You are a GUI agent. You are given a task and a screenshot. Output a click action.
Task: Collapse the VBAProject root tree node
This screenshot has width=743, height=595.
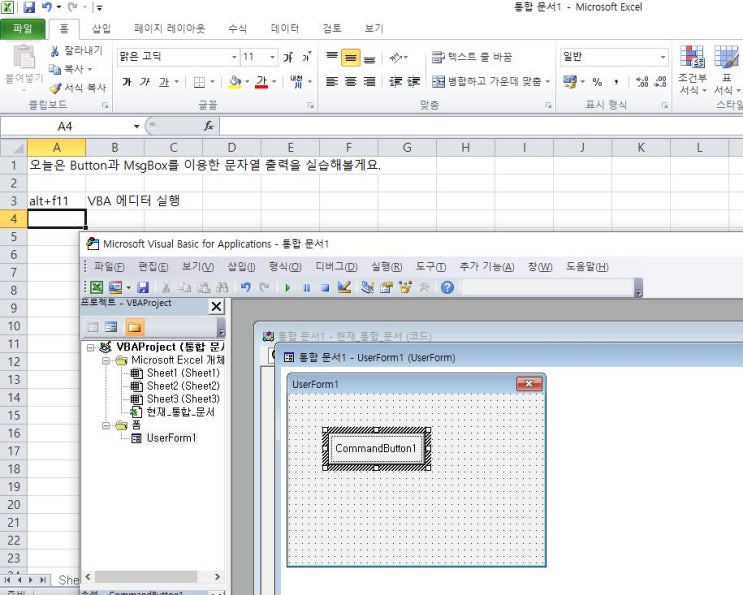(91, 347)
